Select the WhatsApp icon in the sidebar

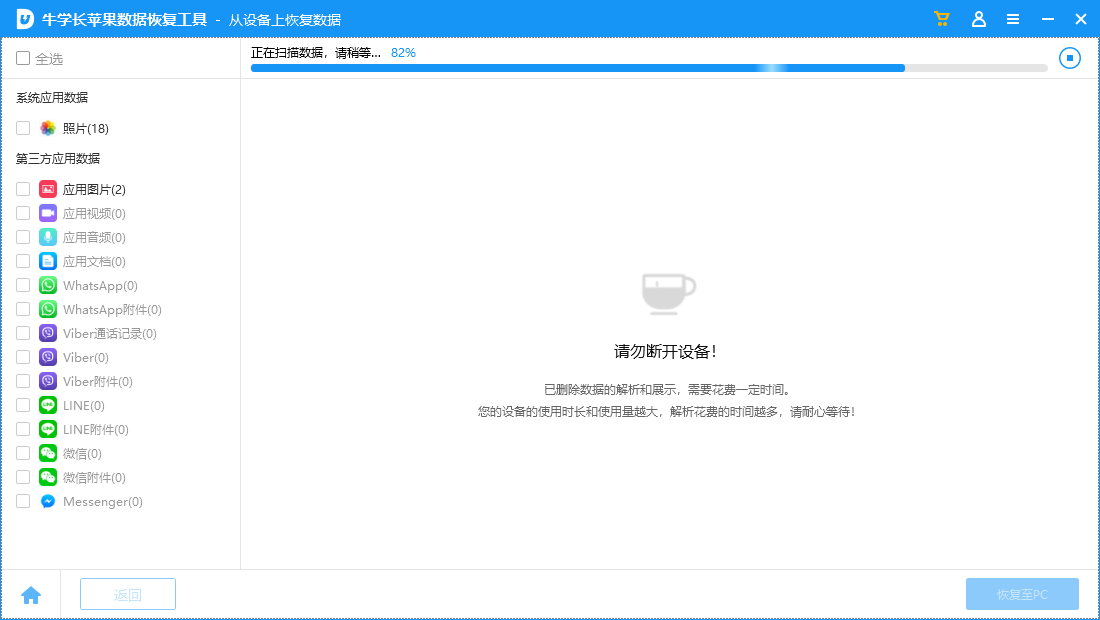[47, 285]
